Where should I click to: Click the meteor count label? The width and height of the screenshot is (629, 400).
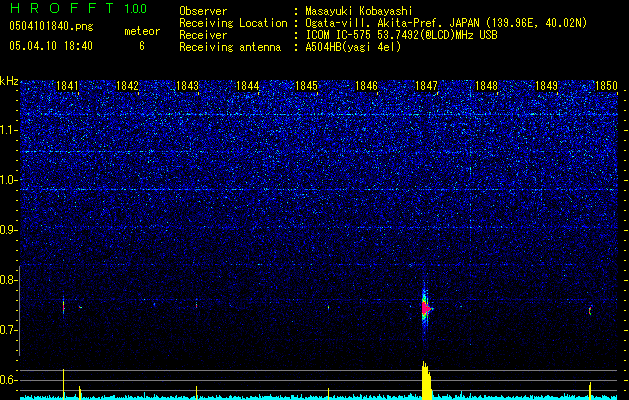(x=142, y=31)
